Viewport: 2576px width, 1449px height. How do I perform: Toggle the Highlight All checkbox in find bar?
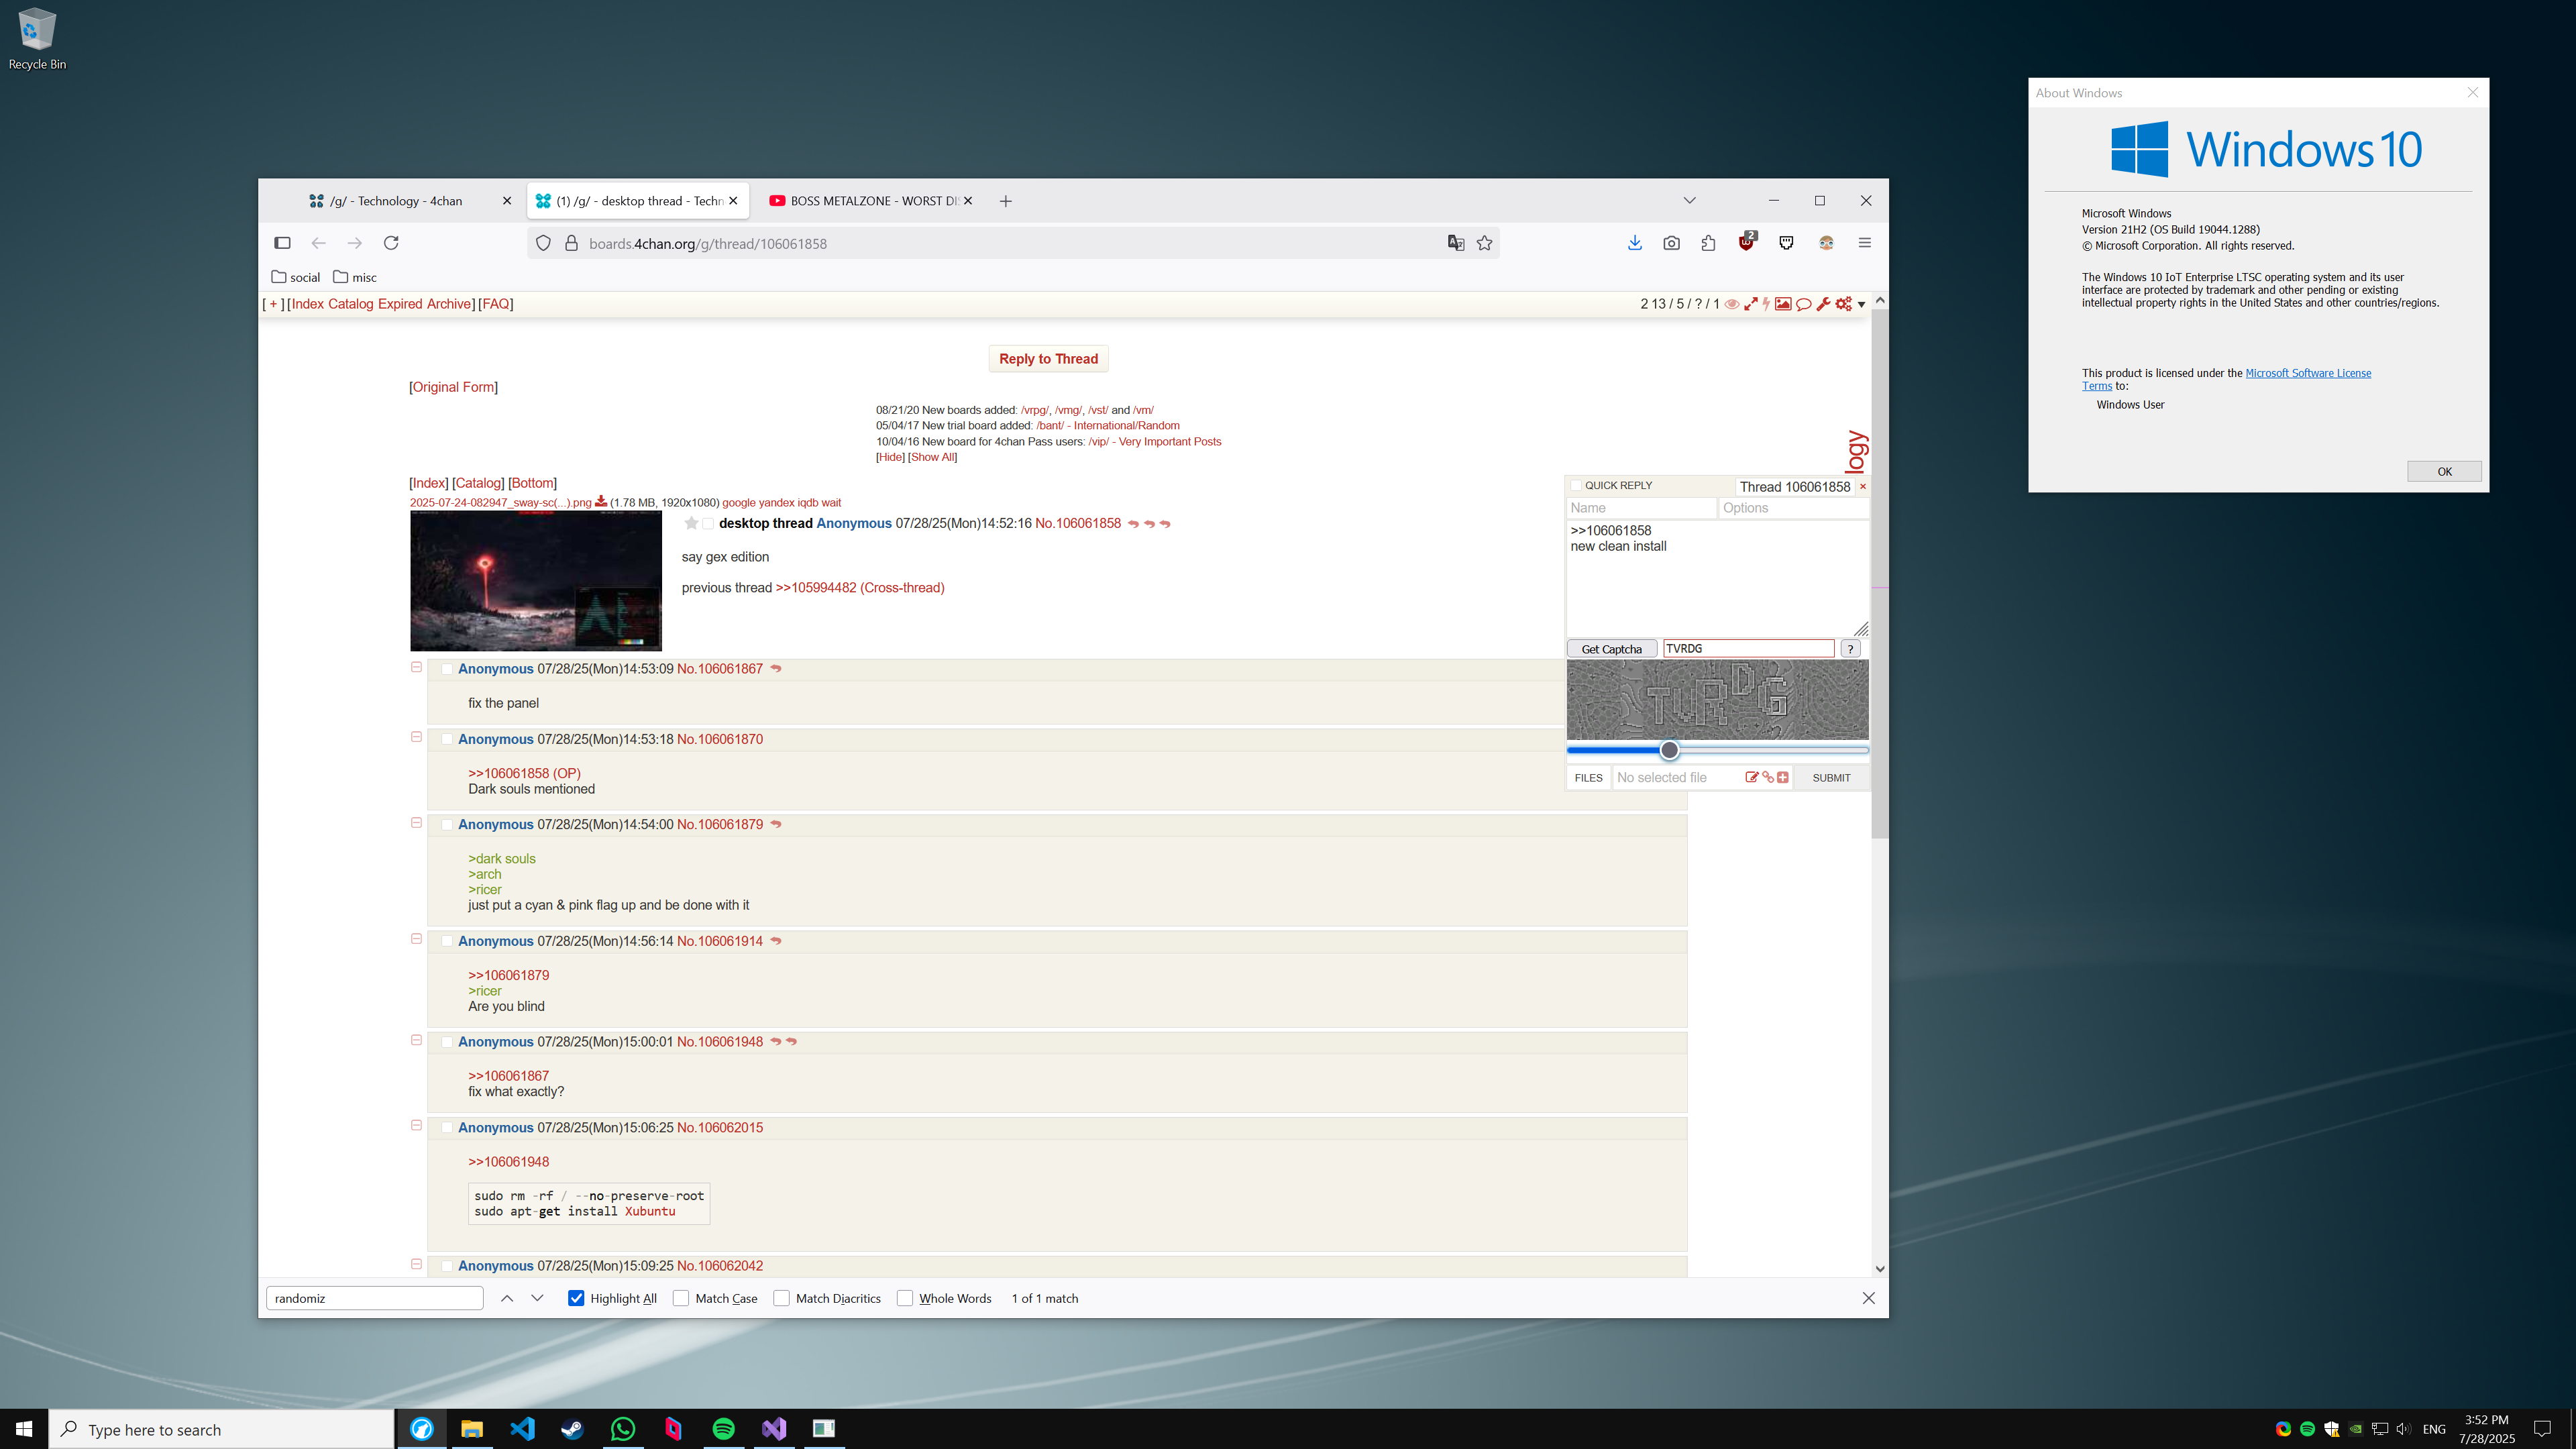tap(576, 1298)
